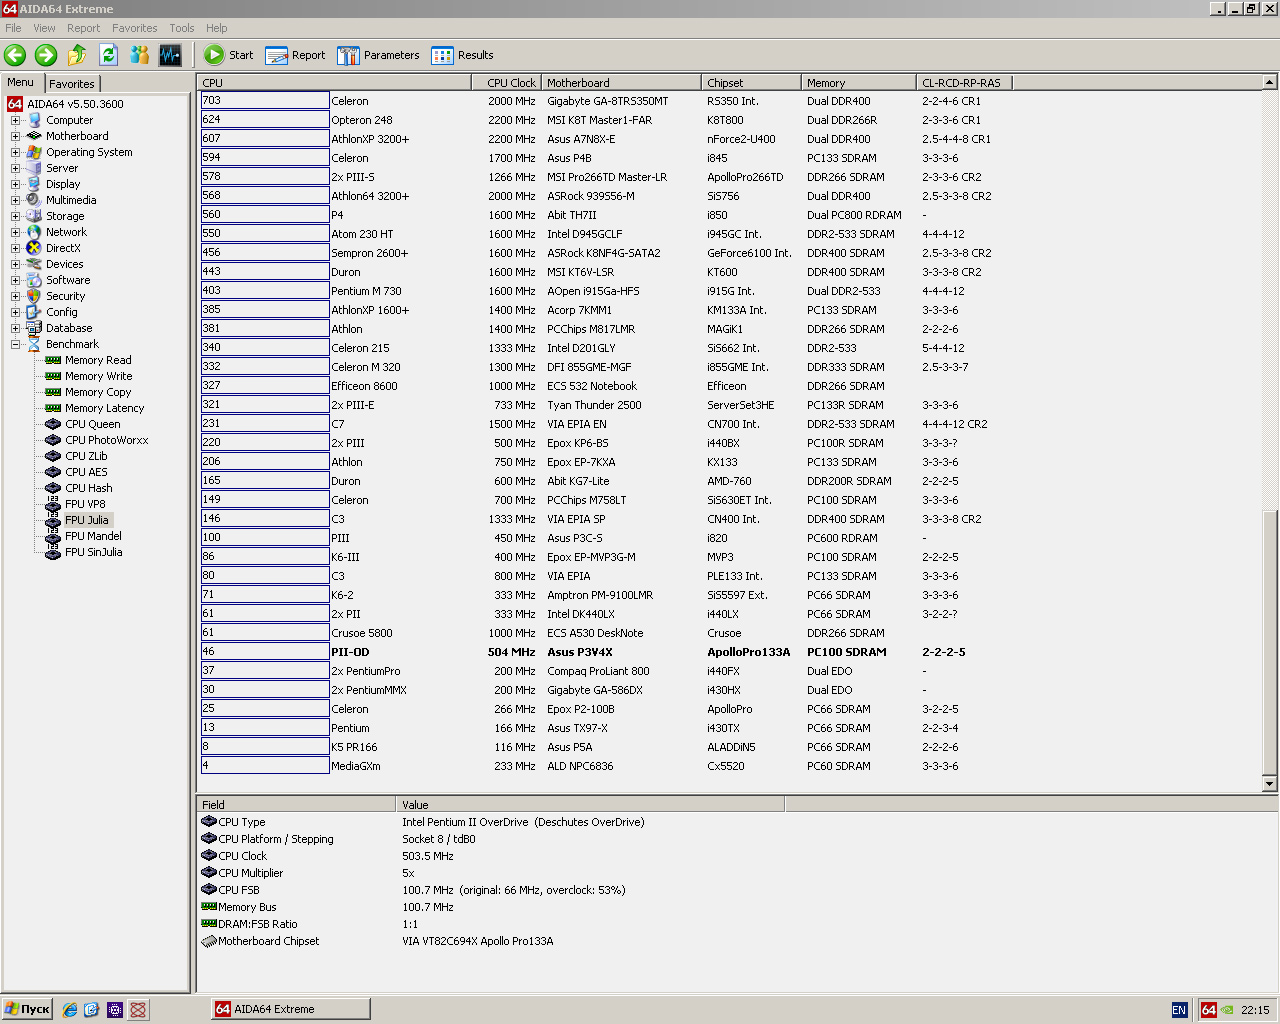Click the green Forward arrow icon

[x=46, y=55]
